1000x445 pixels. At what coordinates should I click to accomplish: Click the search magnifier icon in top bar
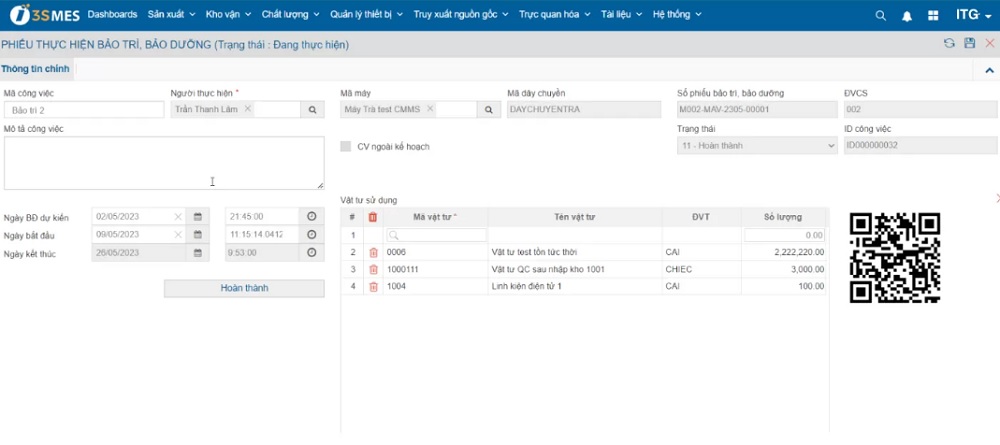point(880,15)
